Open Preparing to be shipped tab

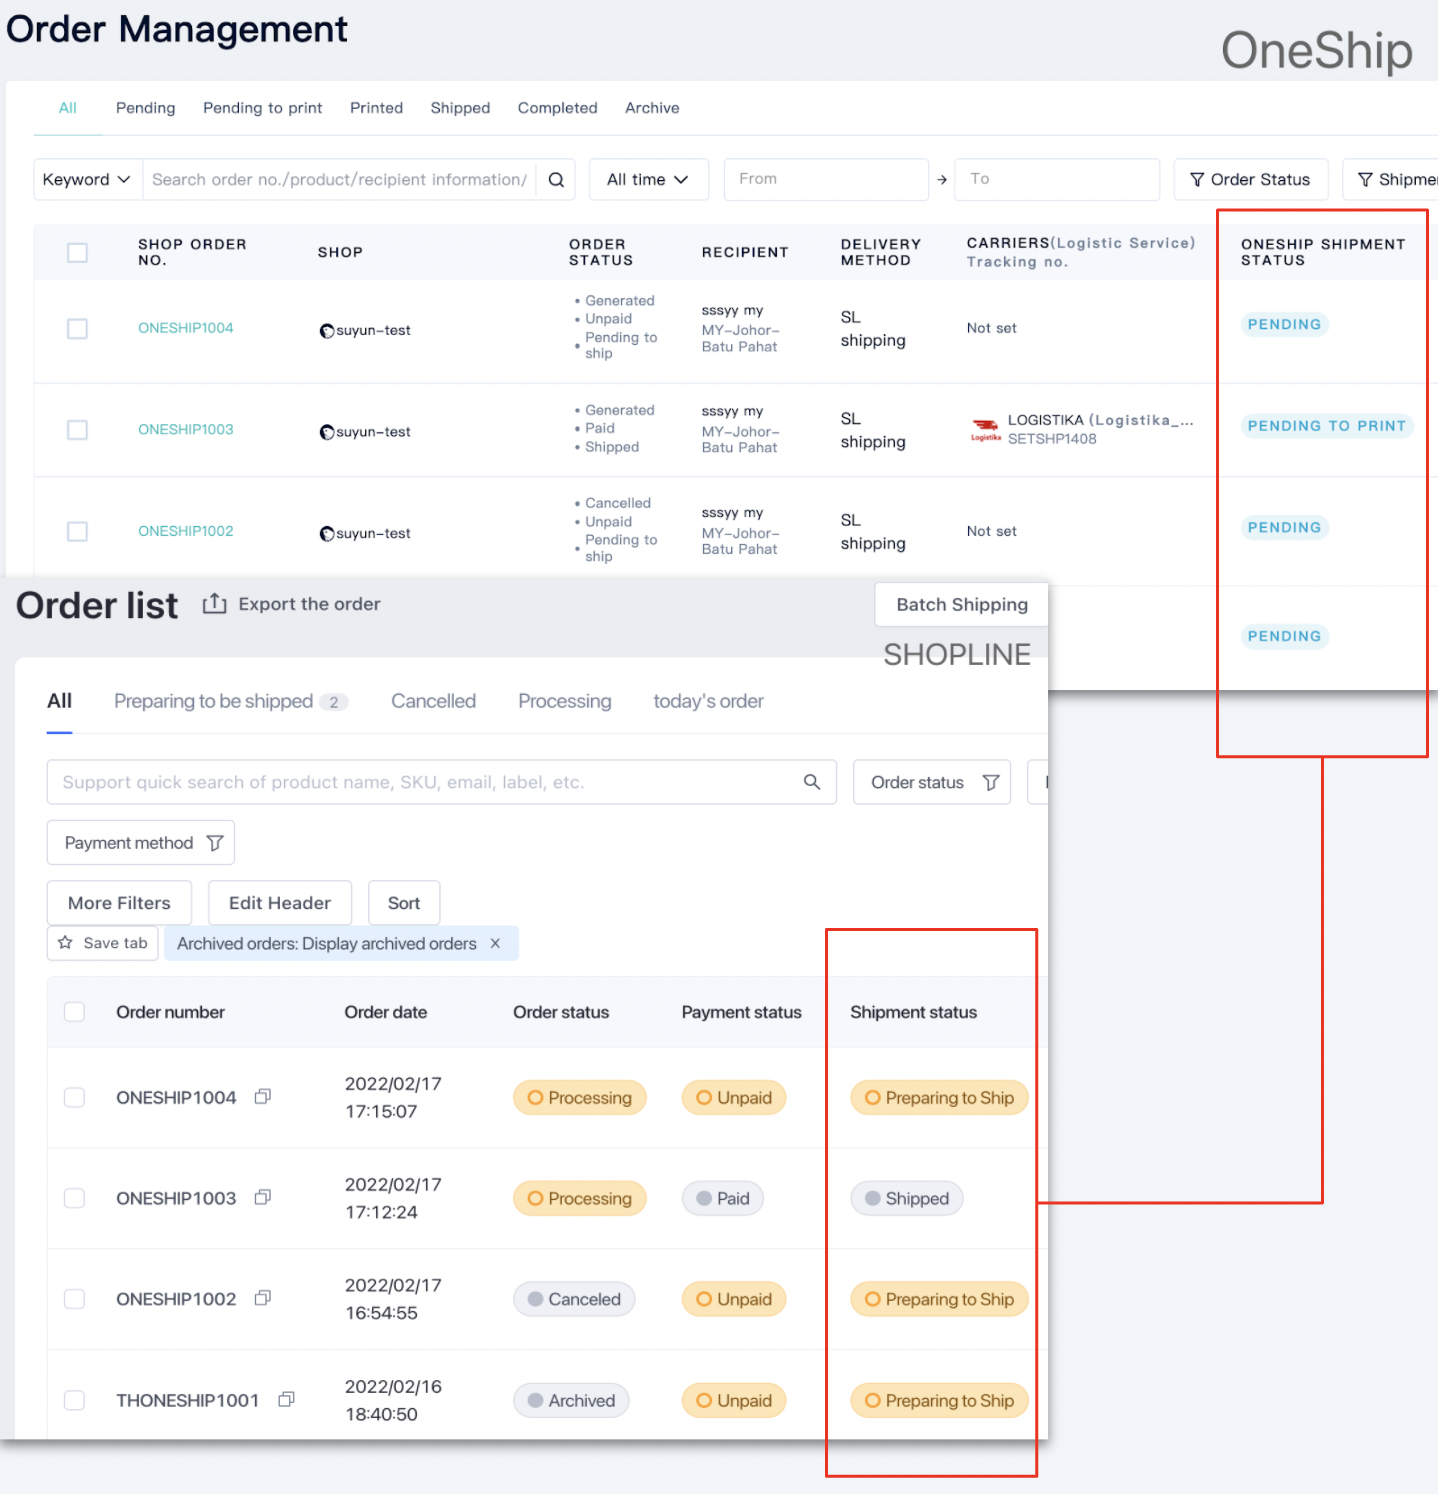(230, 701)
